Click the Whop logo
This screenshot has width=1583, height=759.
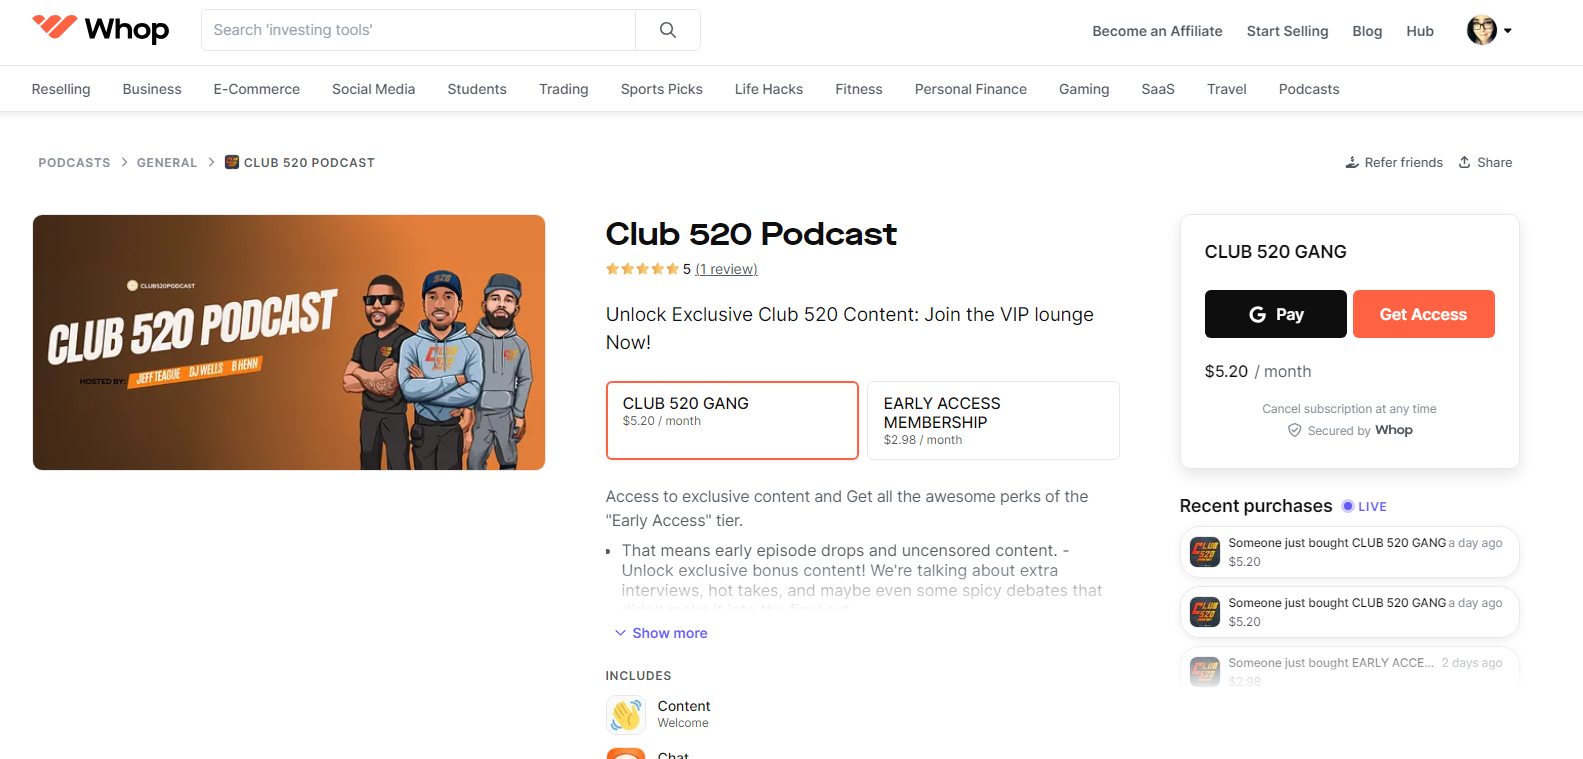click(x=100, y=29)
